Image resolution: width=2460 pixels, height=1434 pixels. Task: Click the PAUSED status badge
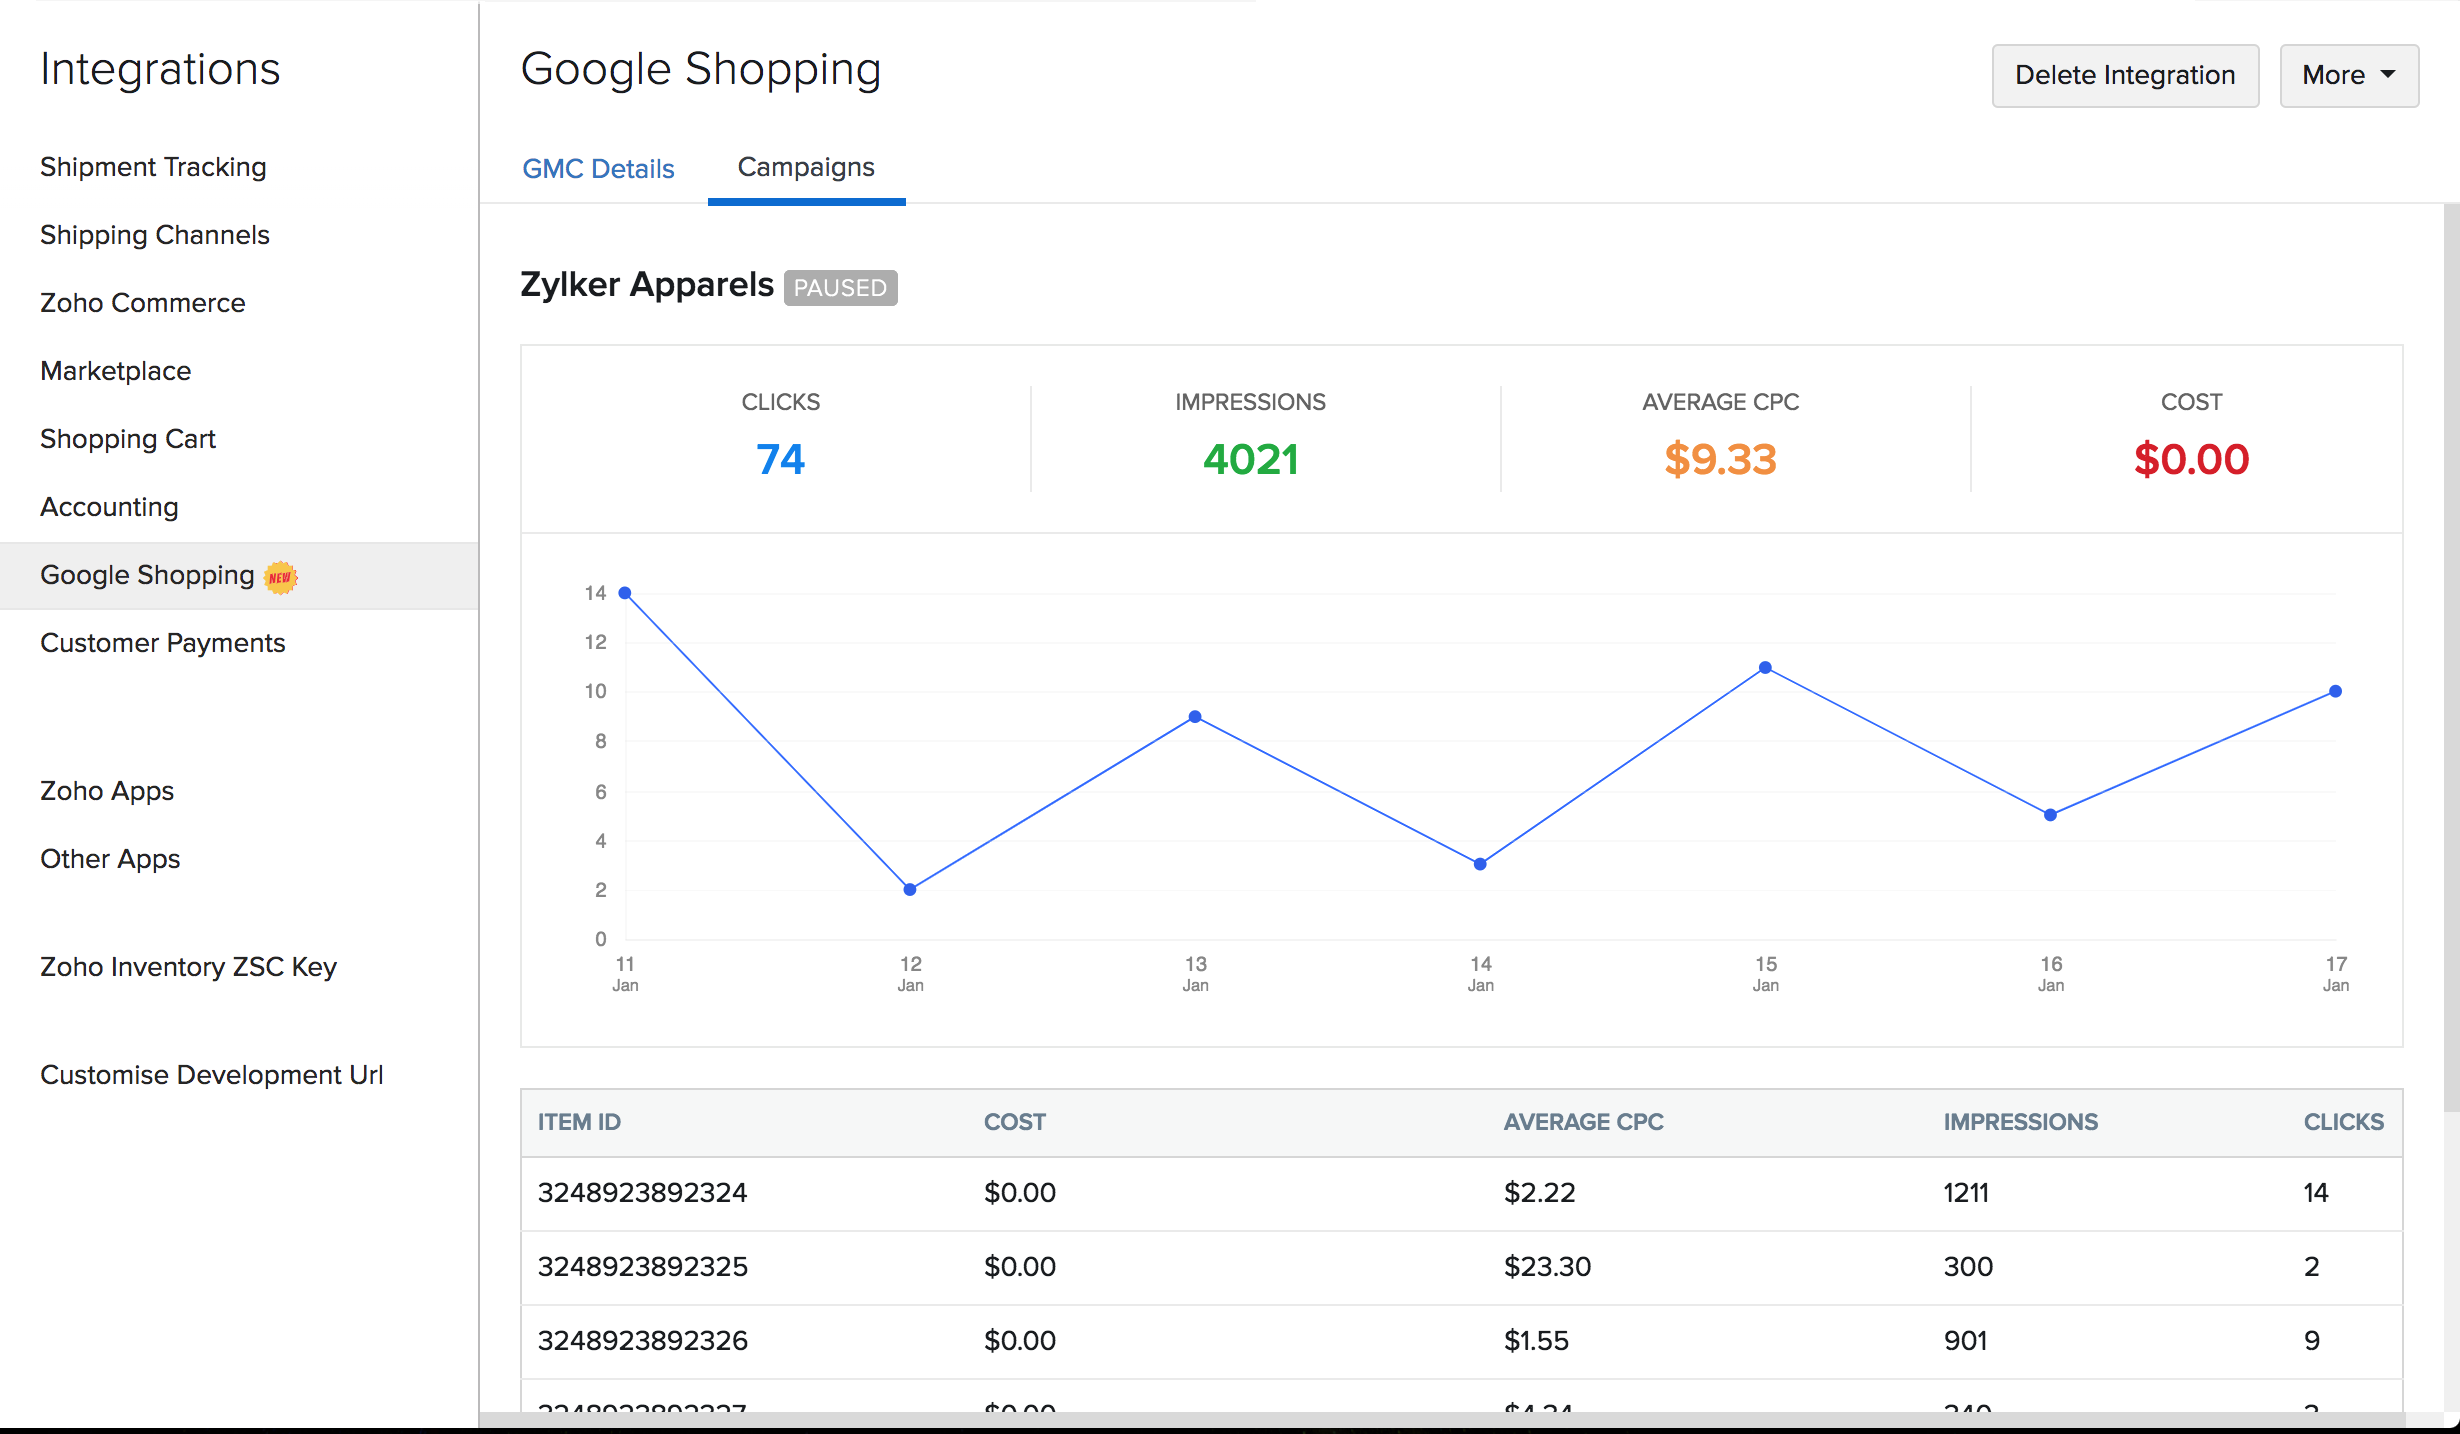click(840, 288)
